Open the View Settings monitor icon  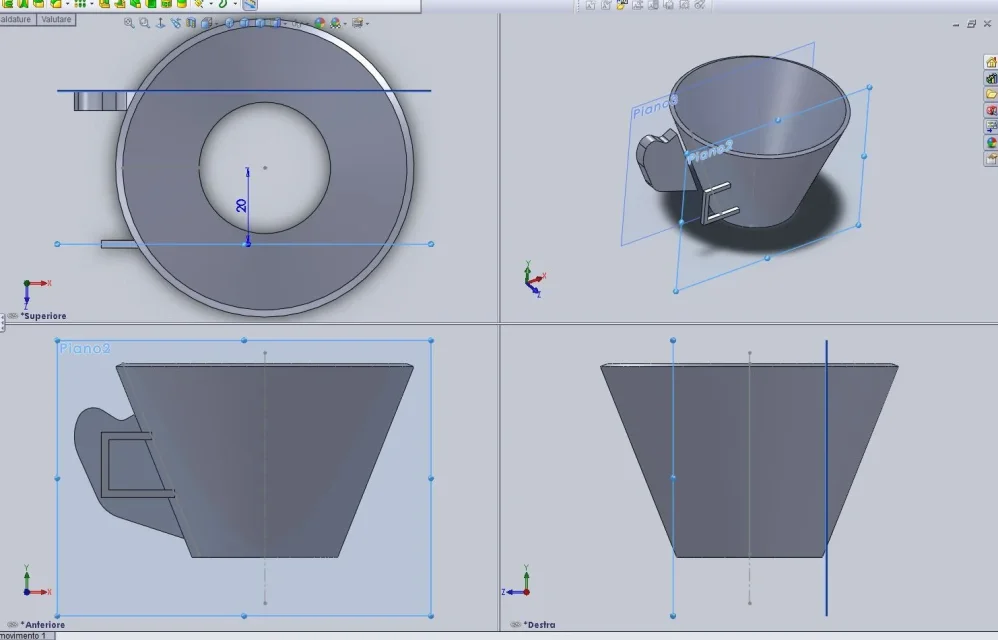[358, 23]
